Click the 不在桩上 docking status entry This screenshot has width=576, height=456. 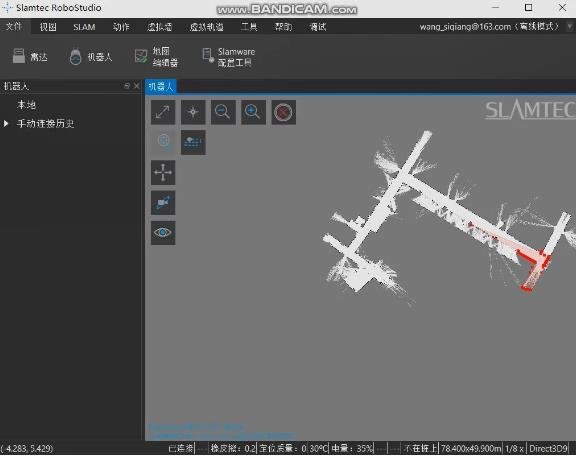point(420,449)
